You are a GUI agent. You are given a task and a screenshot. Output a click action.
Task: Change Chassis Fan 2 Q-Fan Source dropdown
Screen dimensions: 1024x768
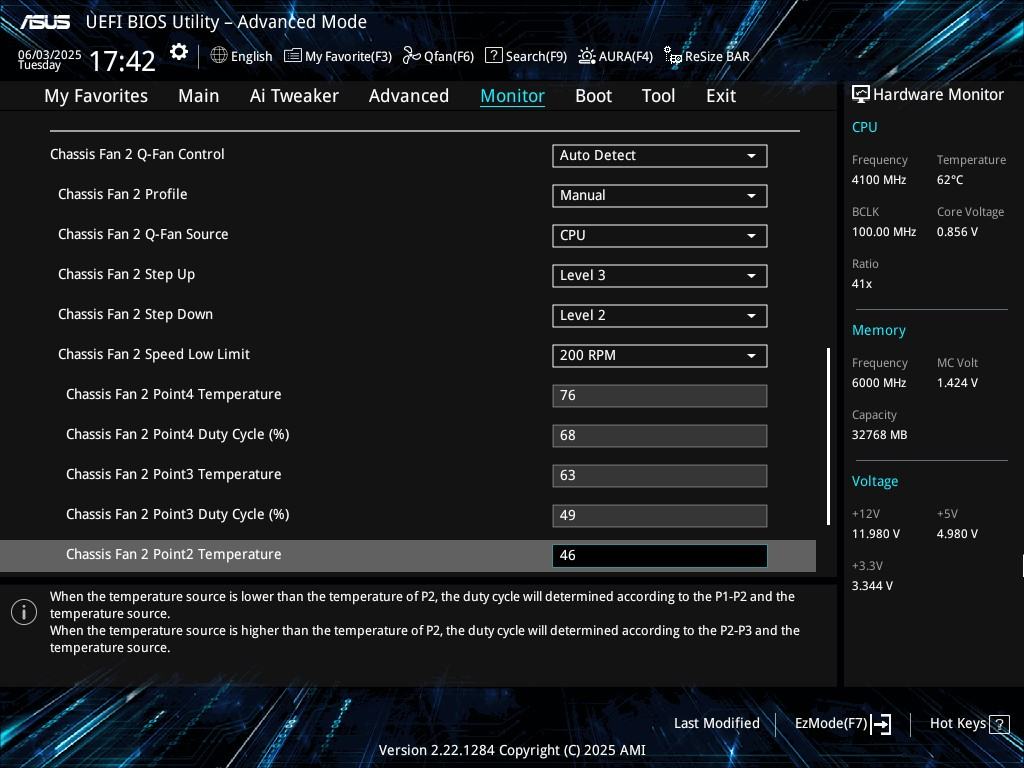[660, 236]
